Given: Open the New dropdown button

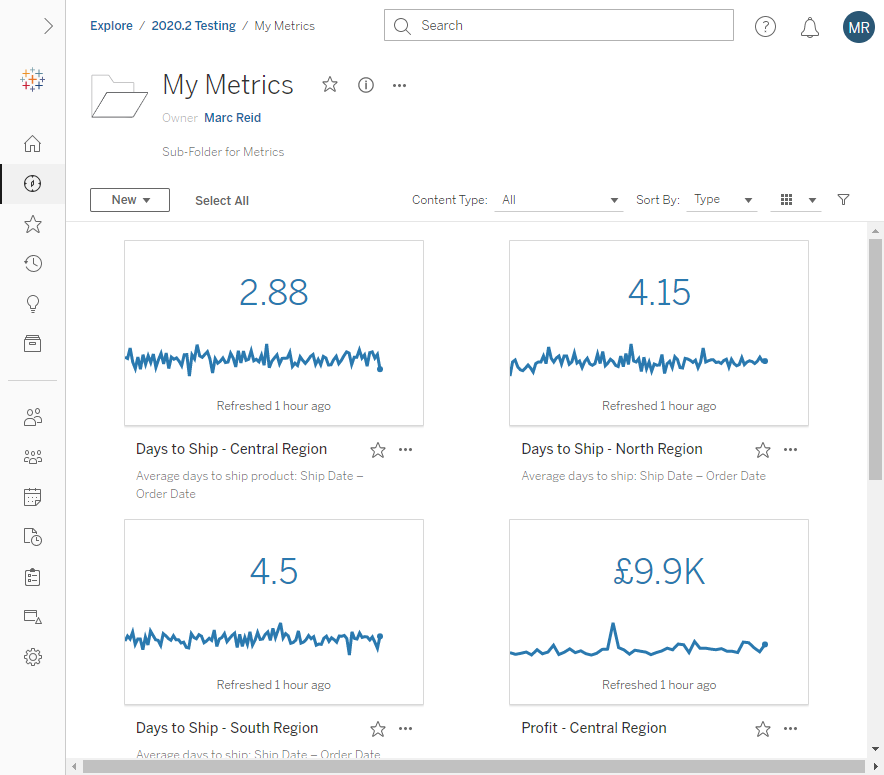Looking at the screenshot, I should point(130,200).
